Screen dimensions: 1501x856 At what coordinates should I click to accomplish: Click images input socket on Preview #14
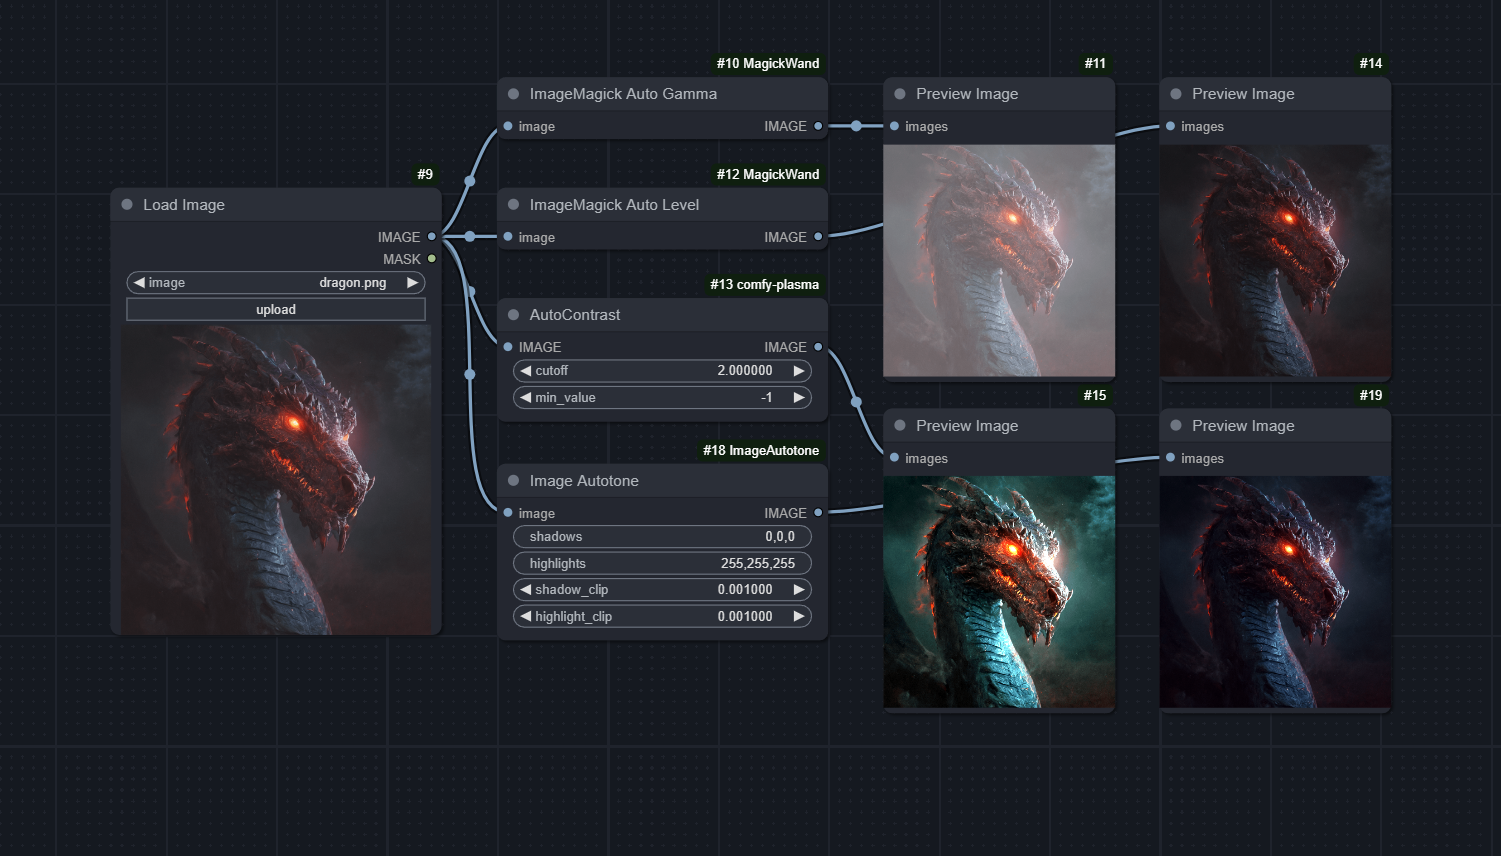(x=1170, y=126)
